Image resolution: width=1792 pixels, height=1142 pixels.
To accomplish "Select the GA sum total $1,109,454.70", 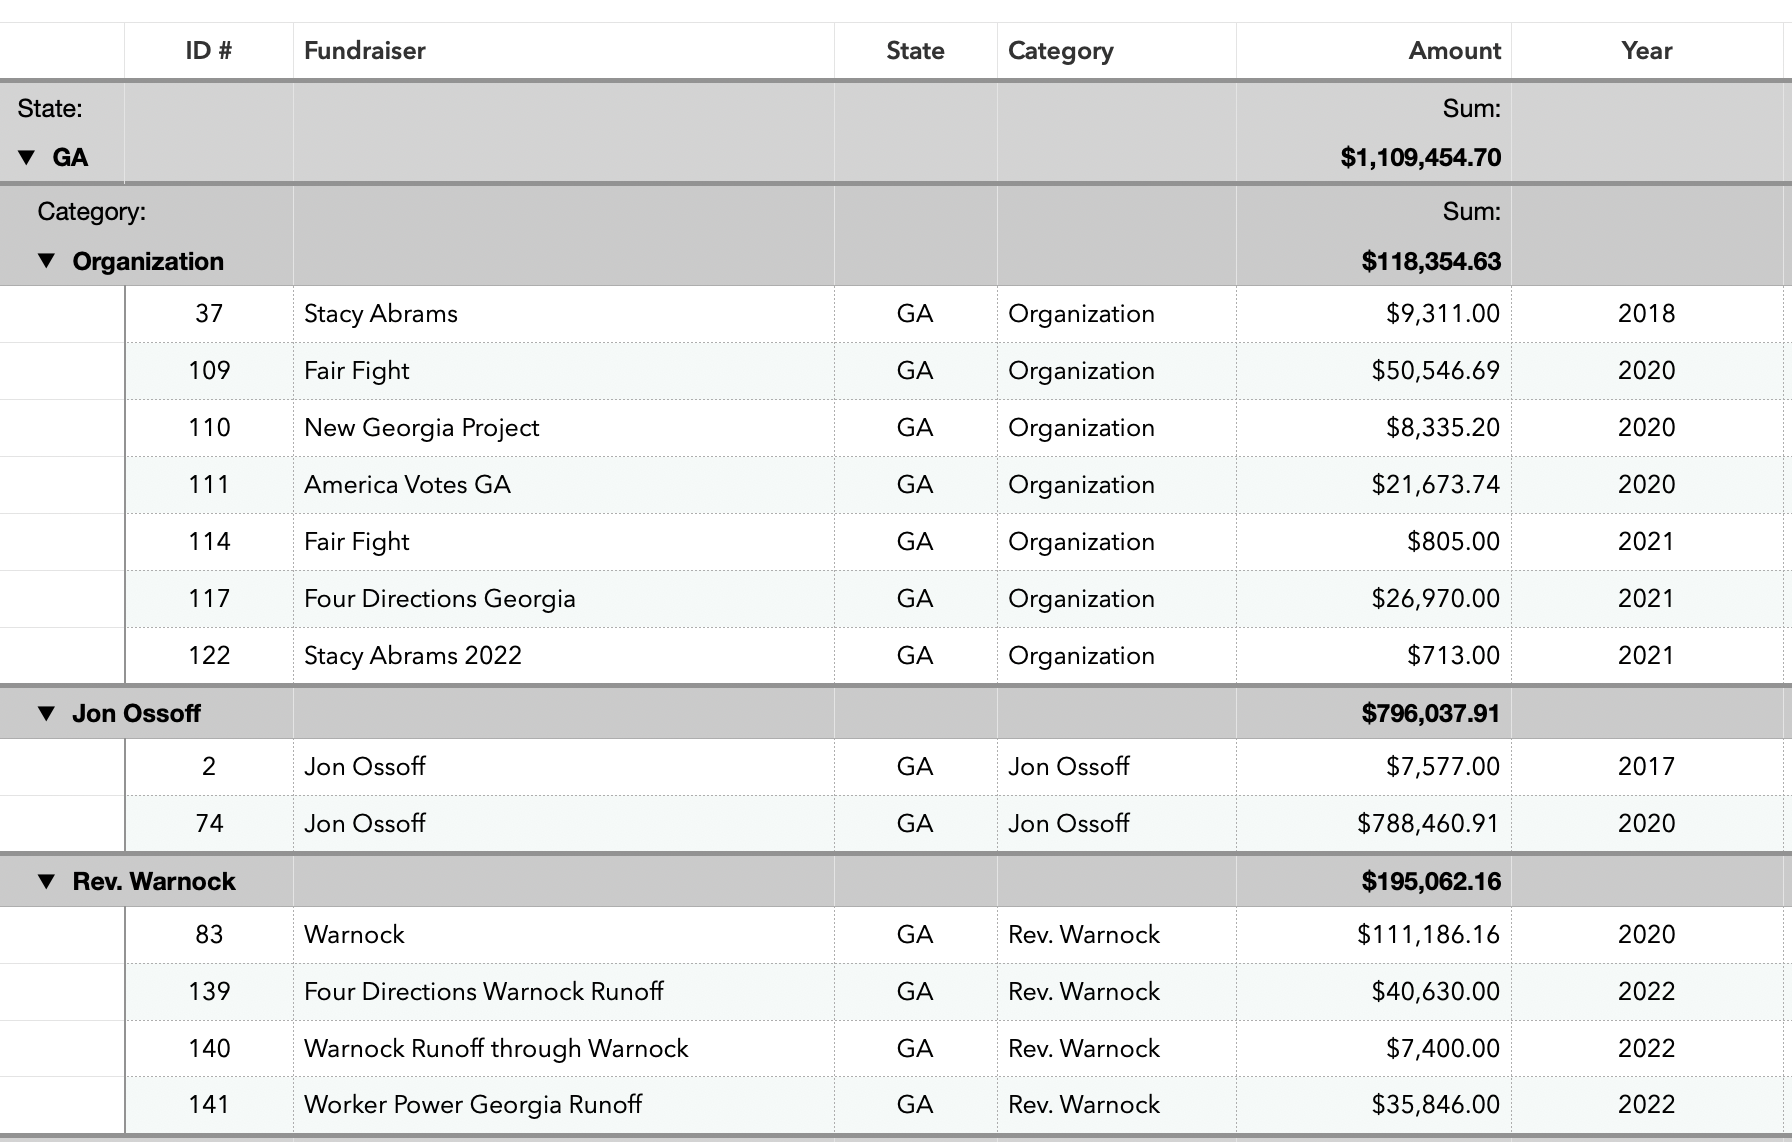I will coord(1420,158).
